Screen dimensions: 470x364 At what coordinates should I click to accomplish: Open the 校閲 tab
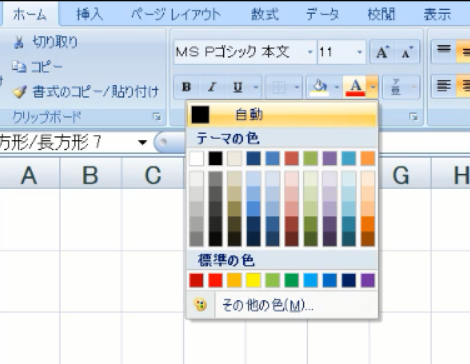[381, 15]
